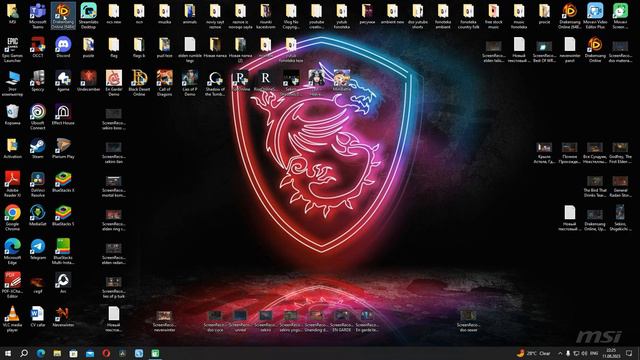The height and width of the screenshot is (360, 640).
Task: Select the CV cafar Word document
Action: [x=38, y=316]
